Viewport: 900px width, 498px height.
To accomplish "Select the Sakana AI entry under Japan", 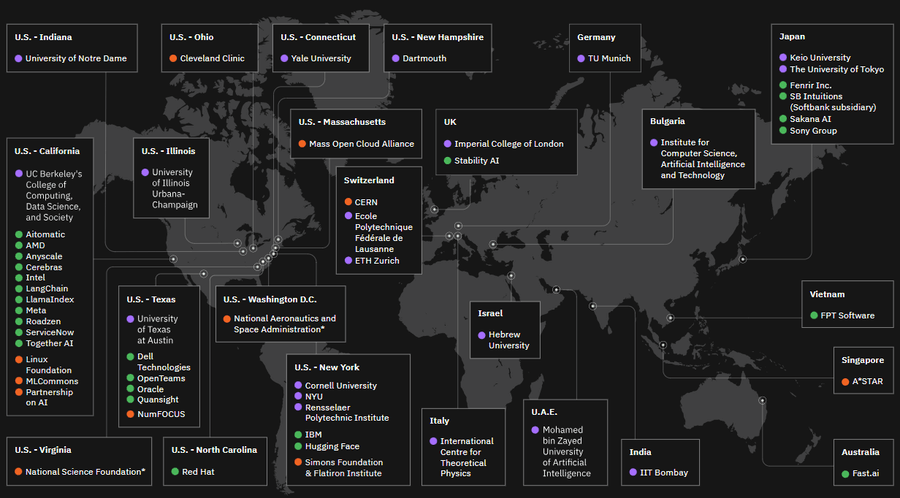I will click(x=810, y=118).
